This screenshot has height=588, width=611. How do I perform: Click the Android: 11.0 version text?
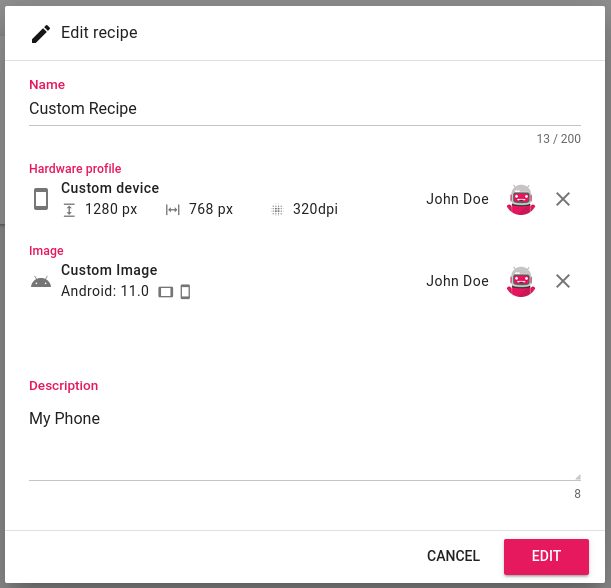[x=105, y=291]
